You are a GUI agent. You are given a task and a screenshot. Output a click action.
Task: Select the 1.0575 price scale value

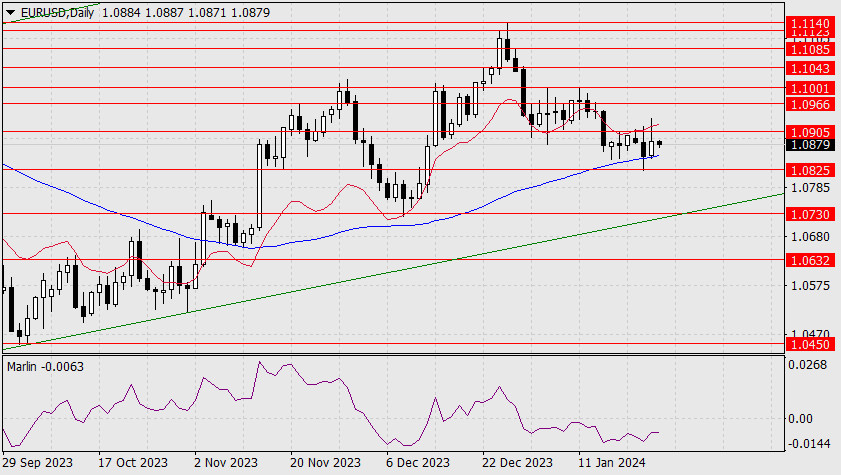810,285
